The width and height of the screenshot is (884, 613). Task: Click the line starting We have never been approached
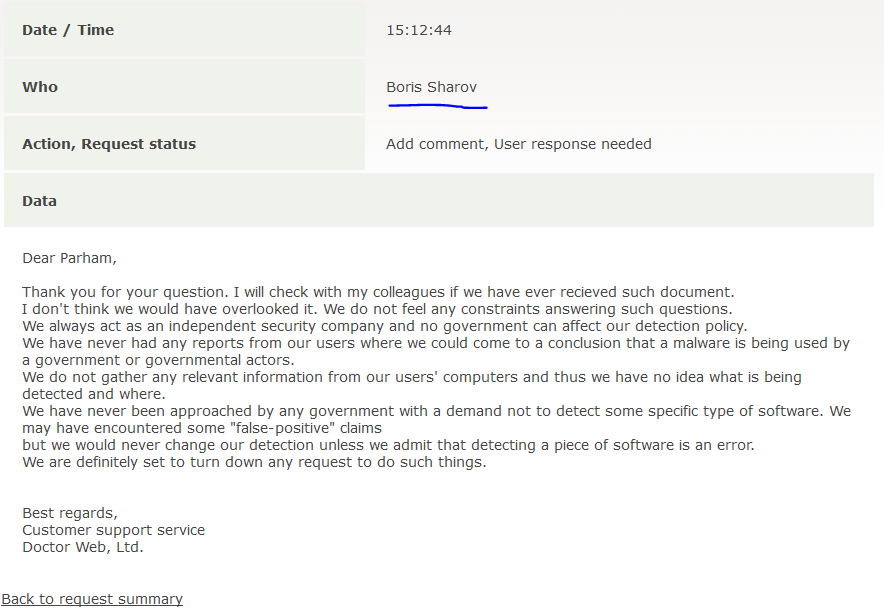[x=436, y=411]
